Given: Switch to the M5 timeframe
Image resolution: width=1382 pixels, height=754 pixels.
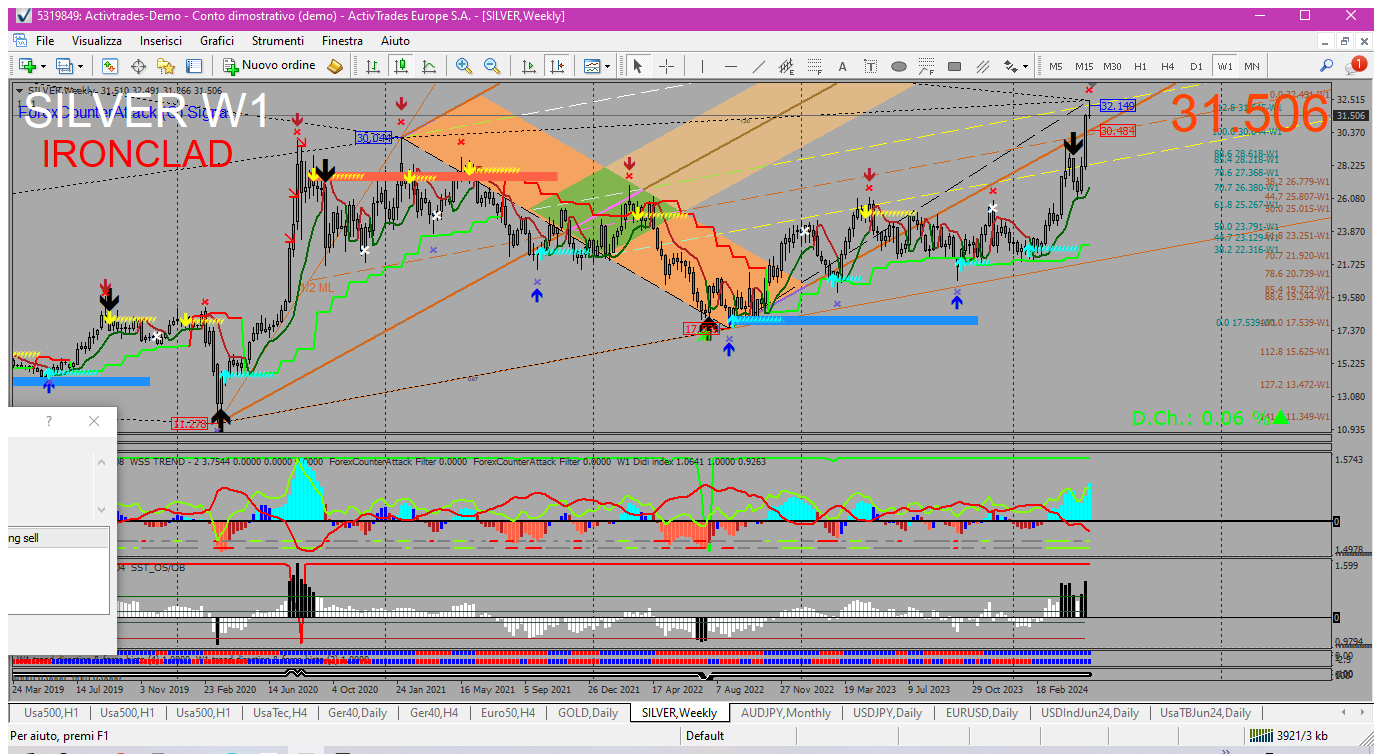Looking at the screenshot, I should 1056,66.
